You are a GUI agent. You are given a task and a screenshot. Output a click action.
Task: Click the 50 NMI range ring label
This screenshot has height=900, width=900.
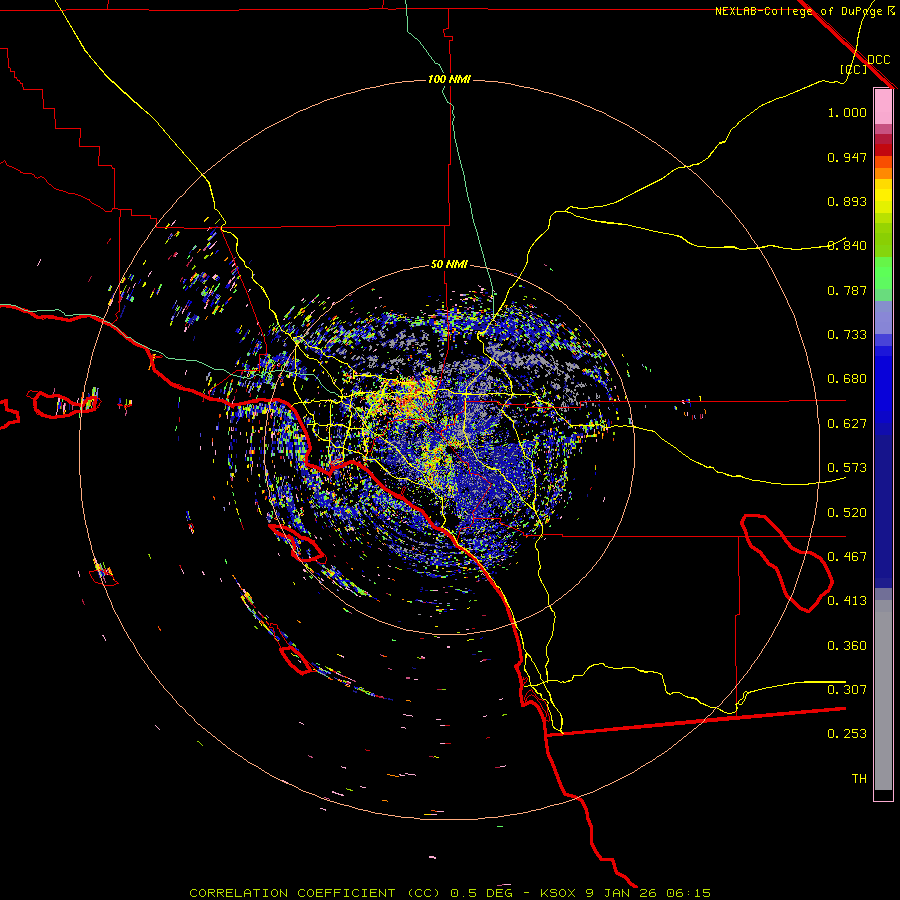(x=449, y=265)
